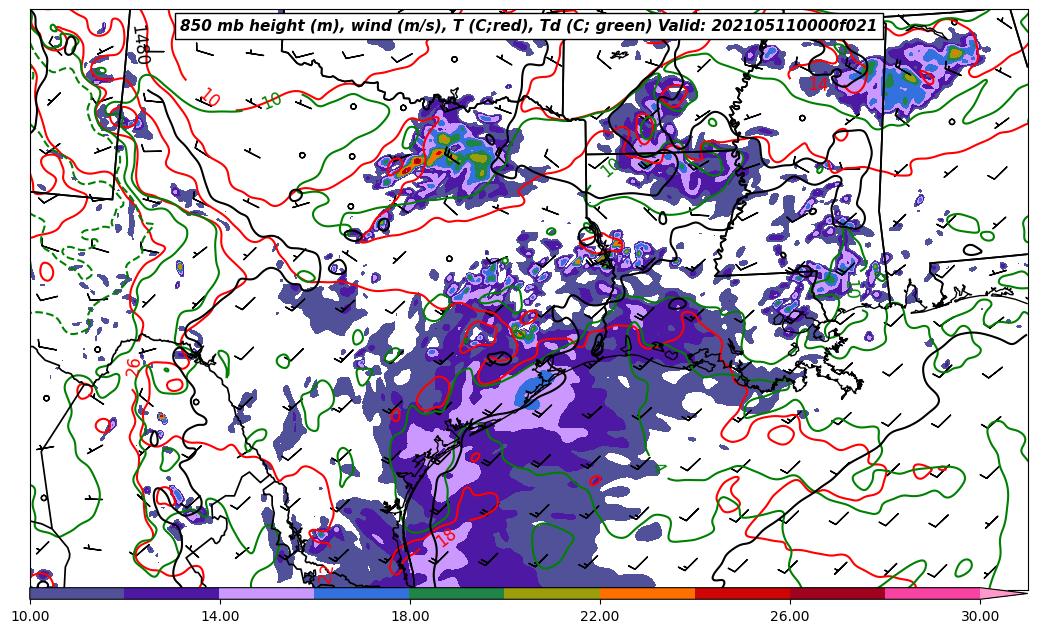Select the dark crimson 26–28 colorbar segment
Screen dimensions: 1037x633
point(837,593)
